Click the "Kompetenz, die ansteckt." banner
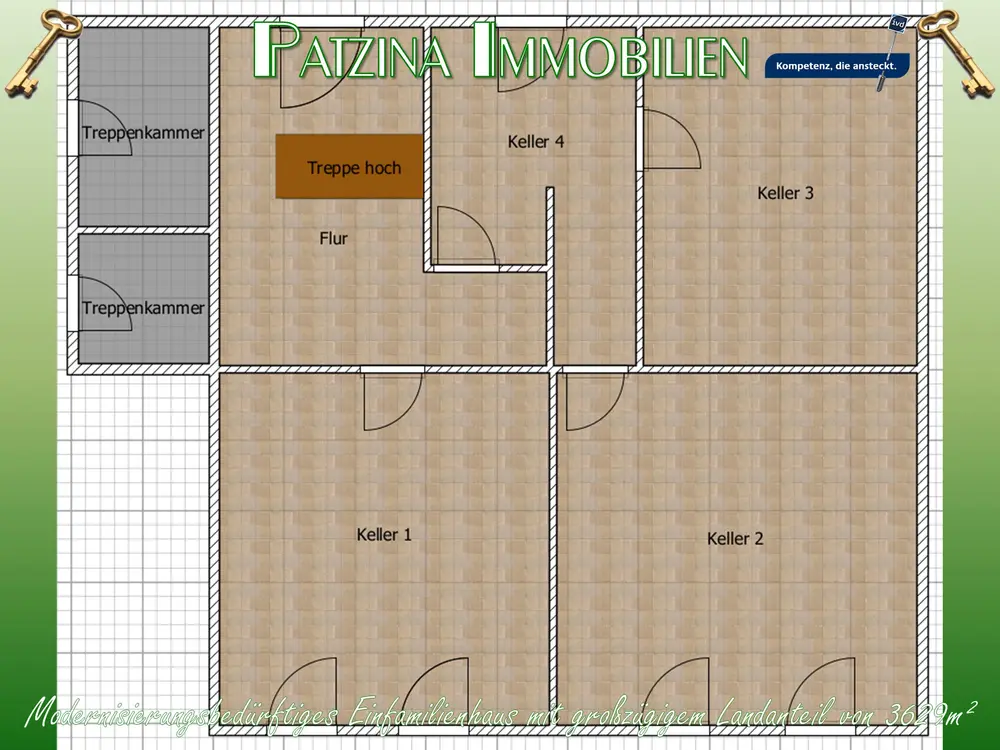The height and width of the screenshot is (750, 1000). [x=836, y=66]
